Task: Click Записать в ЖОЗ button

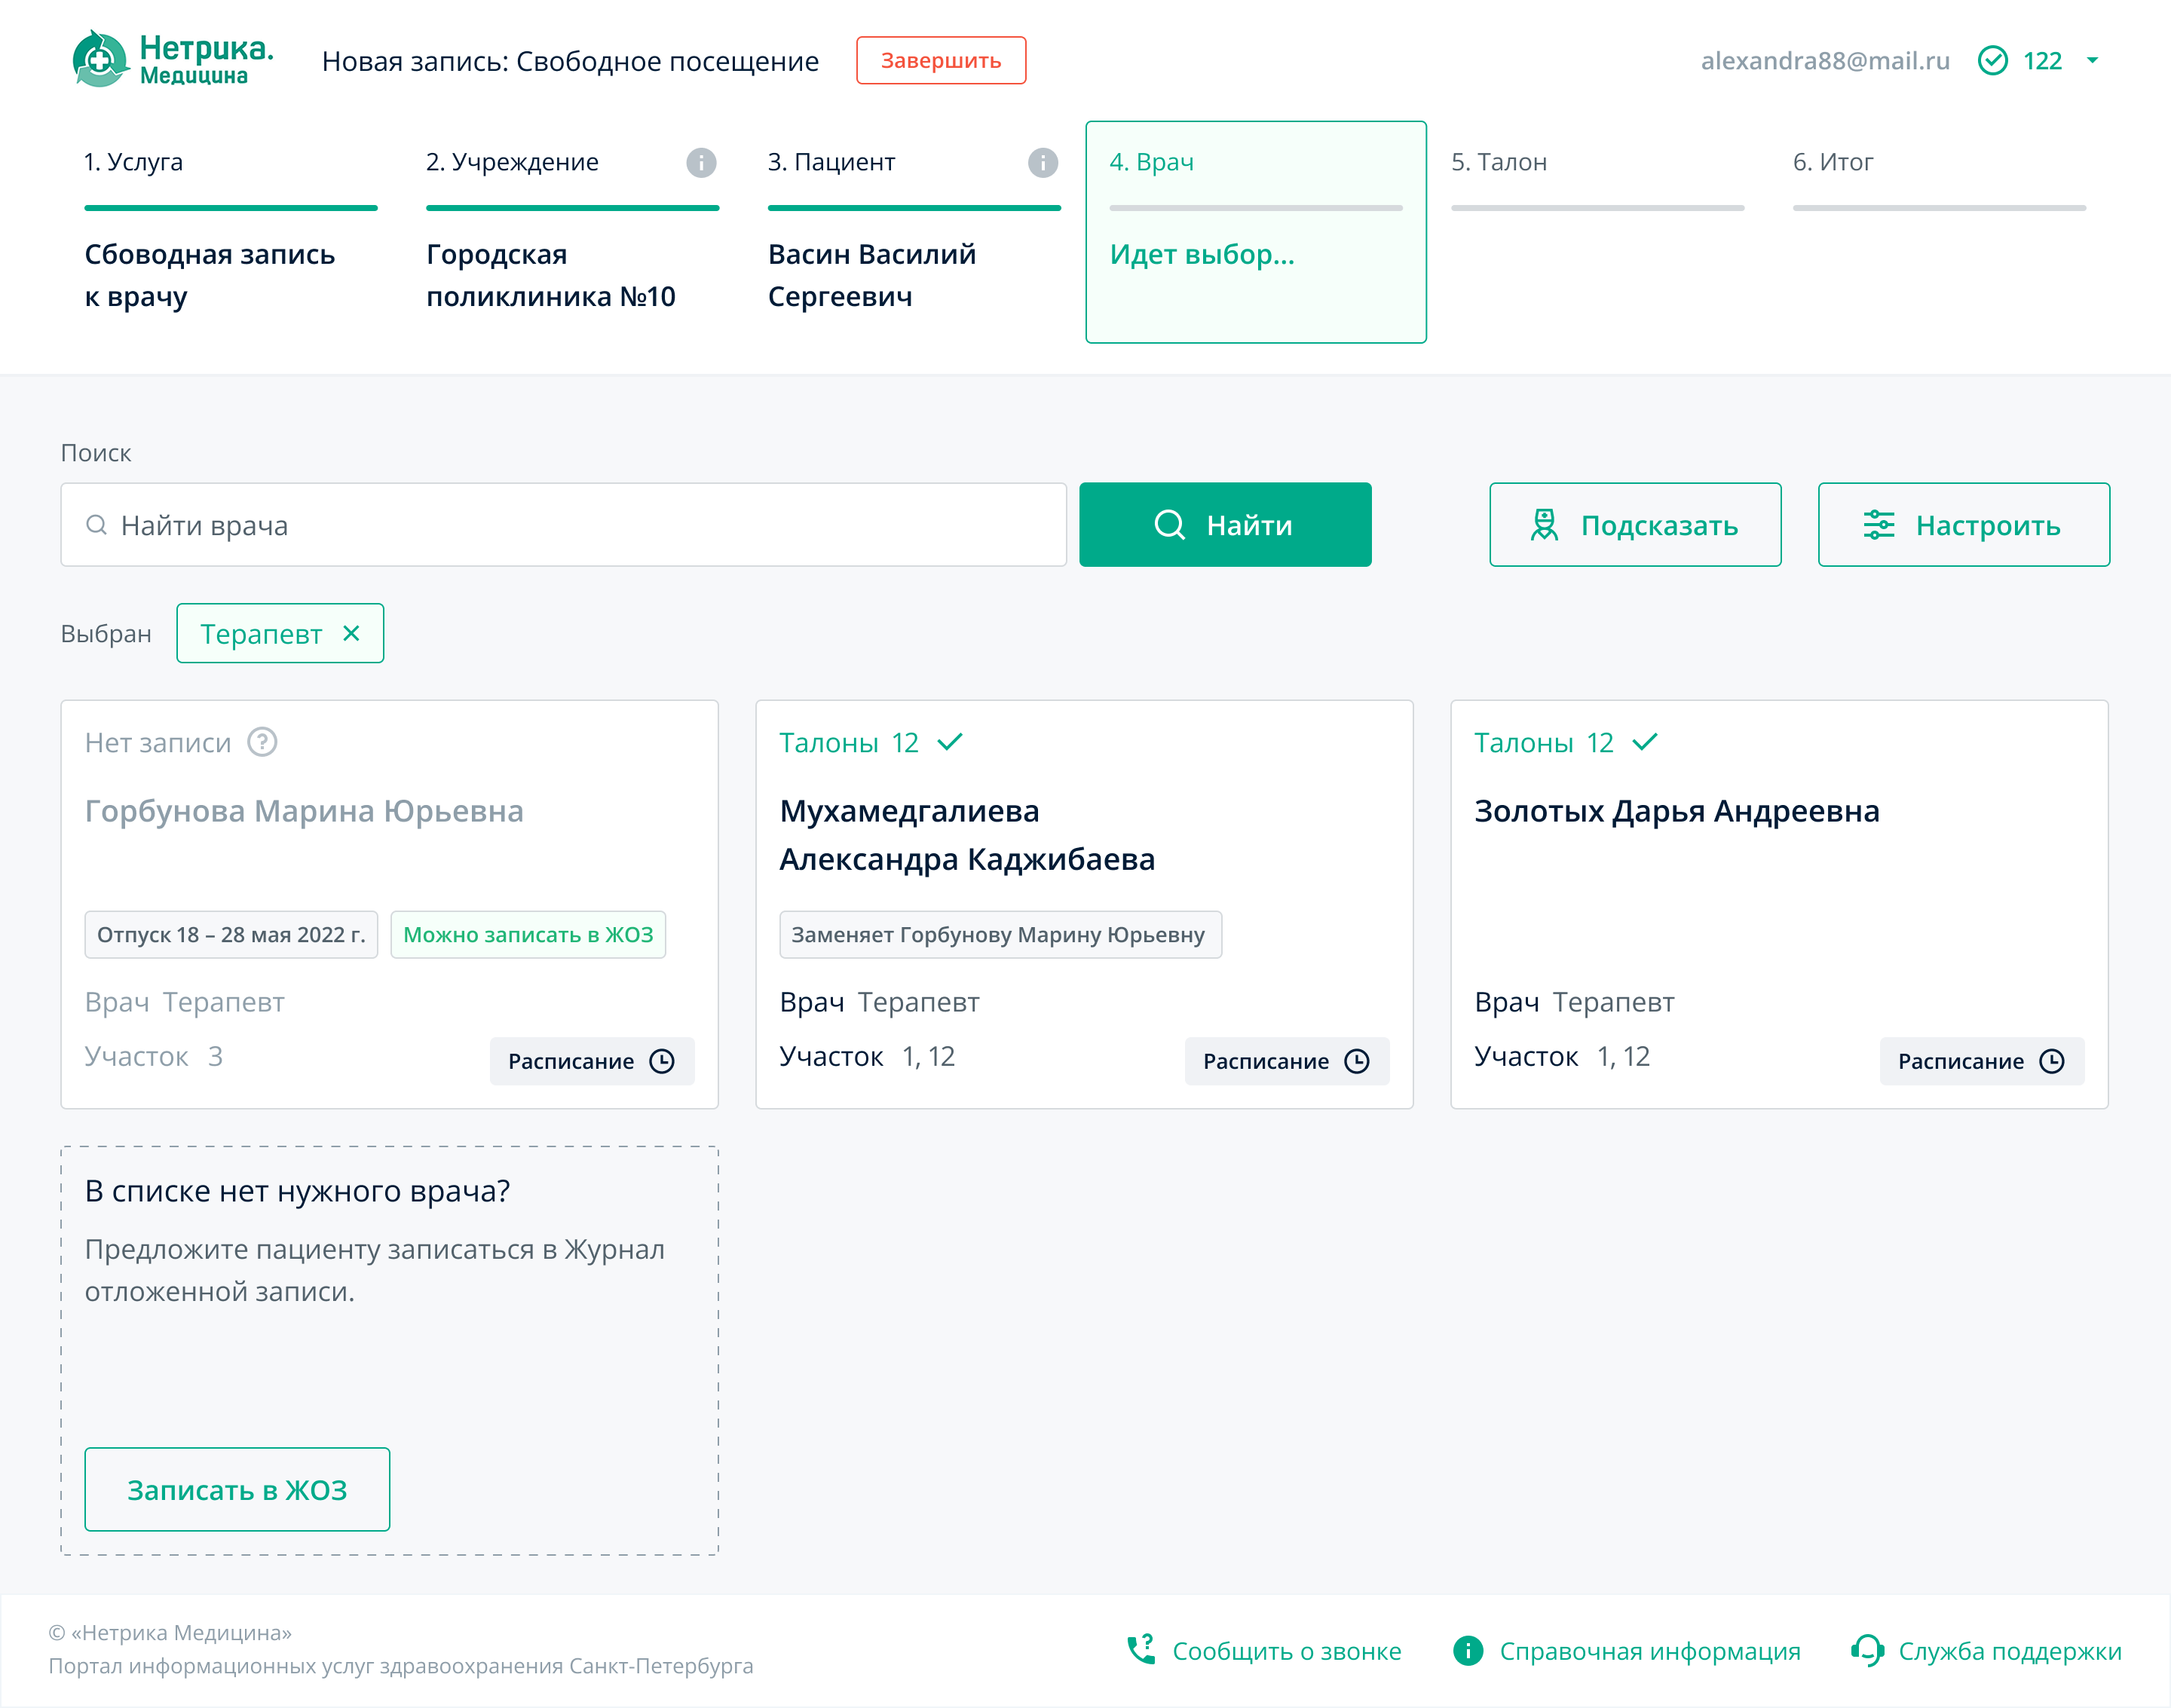Action: (237, 1489)
